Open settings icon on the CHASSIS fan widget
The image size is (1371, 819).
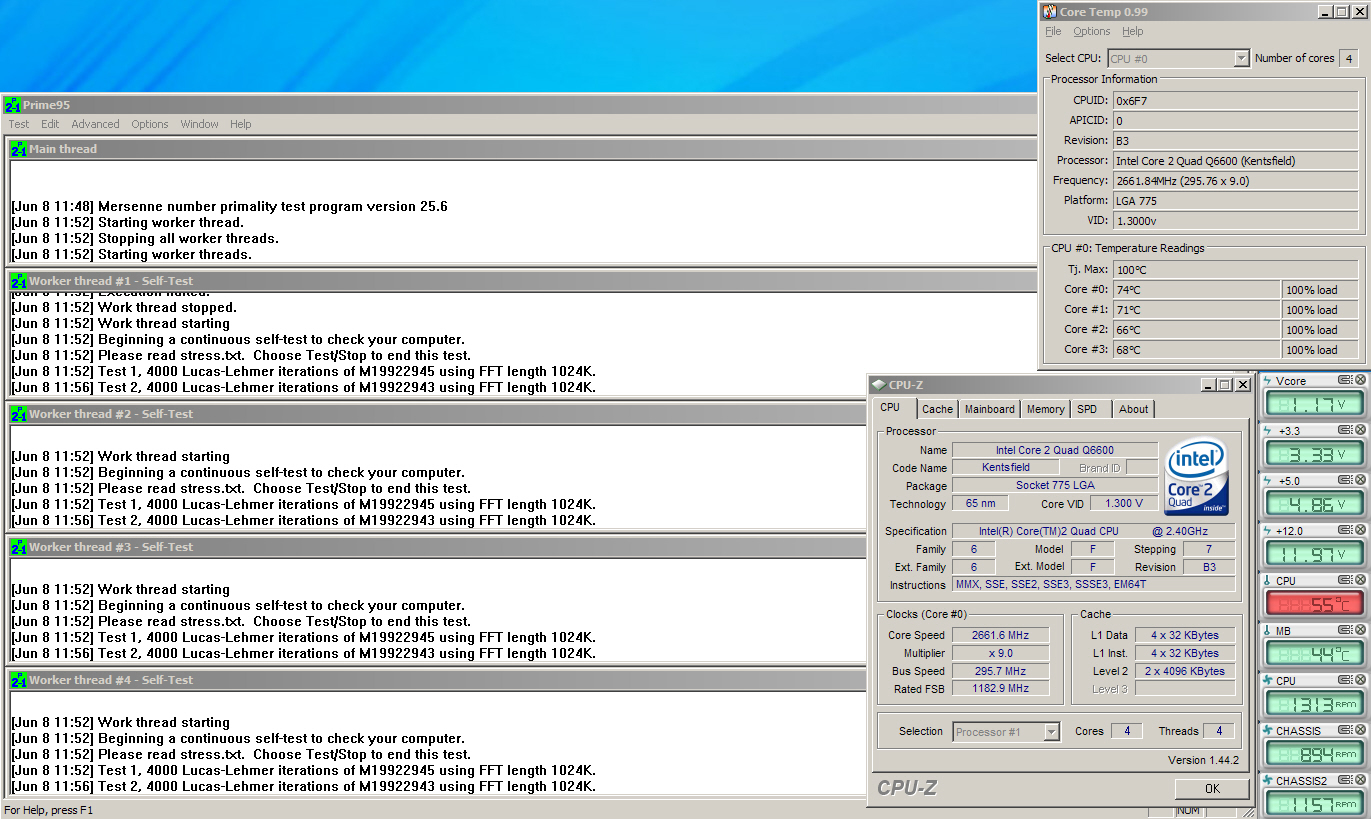tap(1345, 730)
